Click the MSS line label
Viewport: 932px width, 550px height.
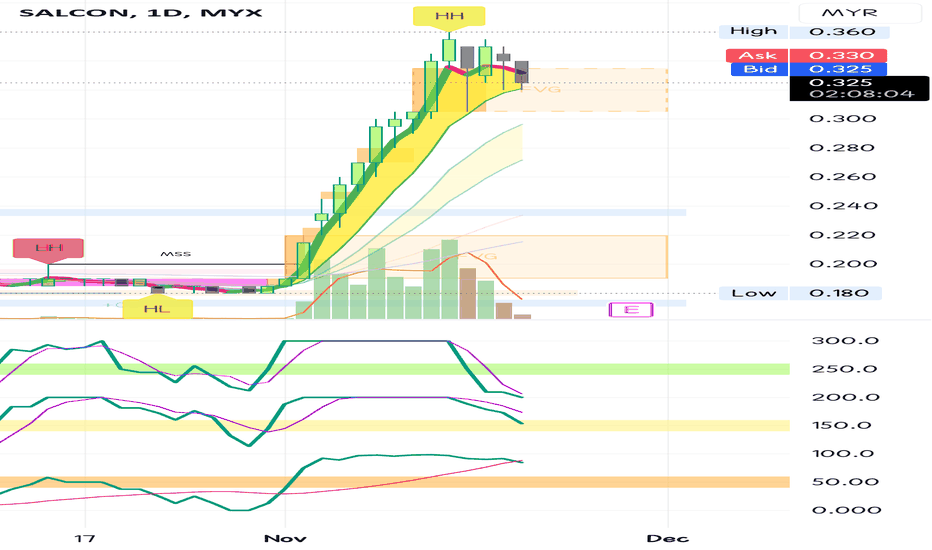175,254
